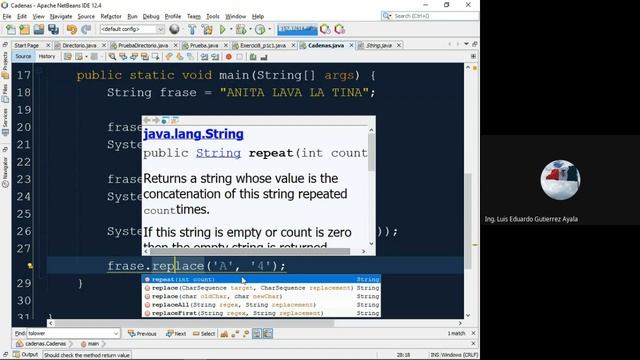Close the find bar
The width and height of the screenshot is (640, 360).
pos(473,333)
